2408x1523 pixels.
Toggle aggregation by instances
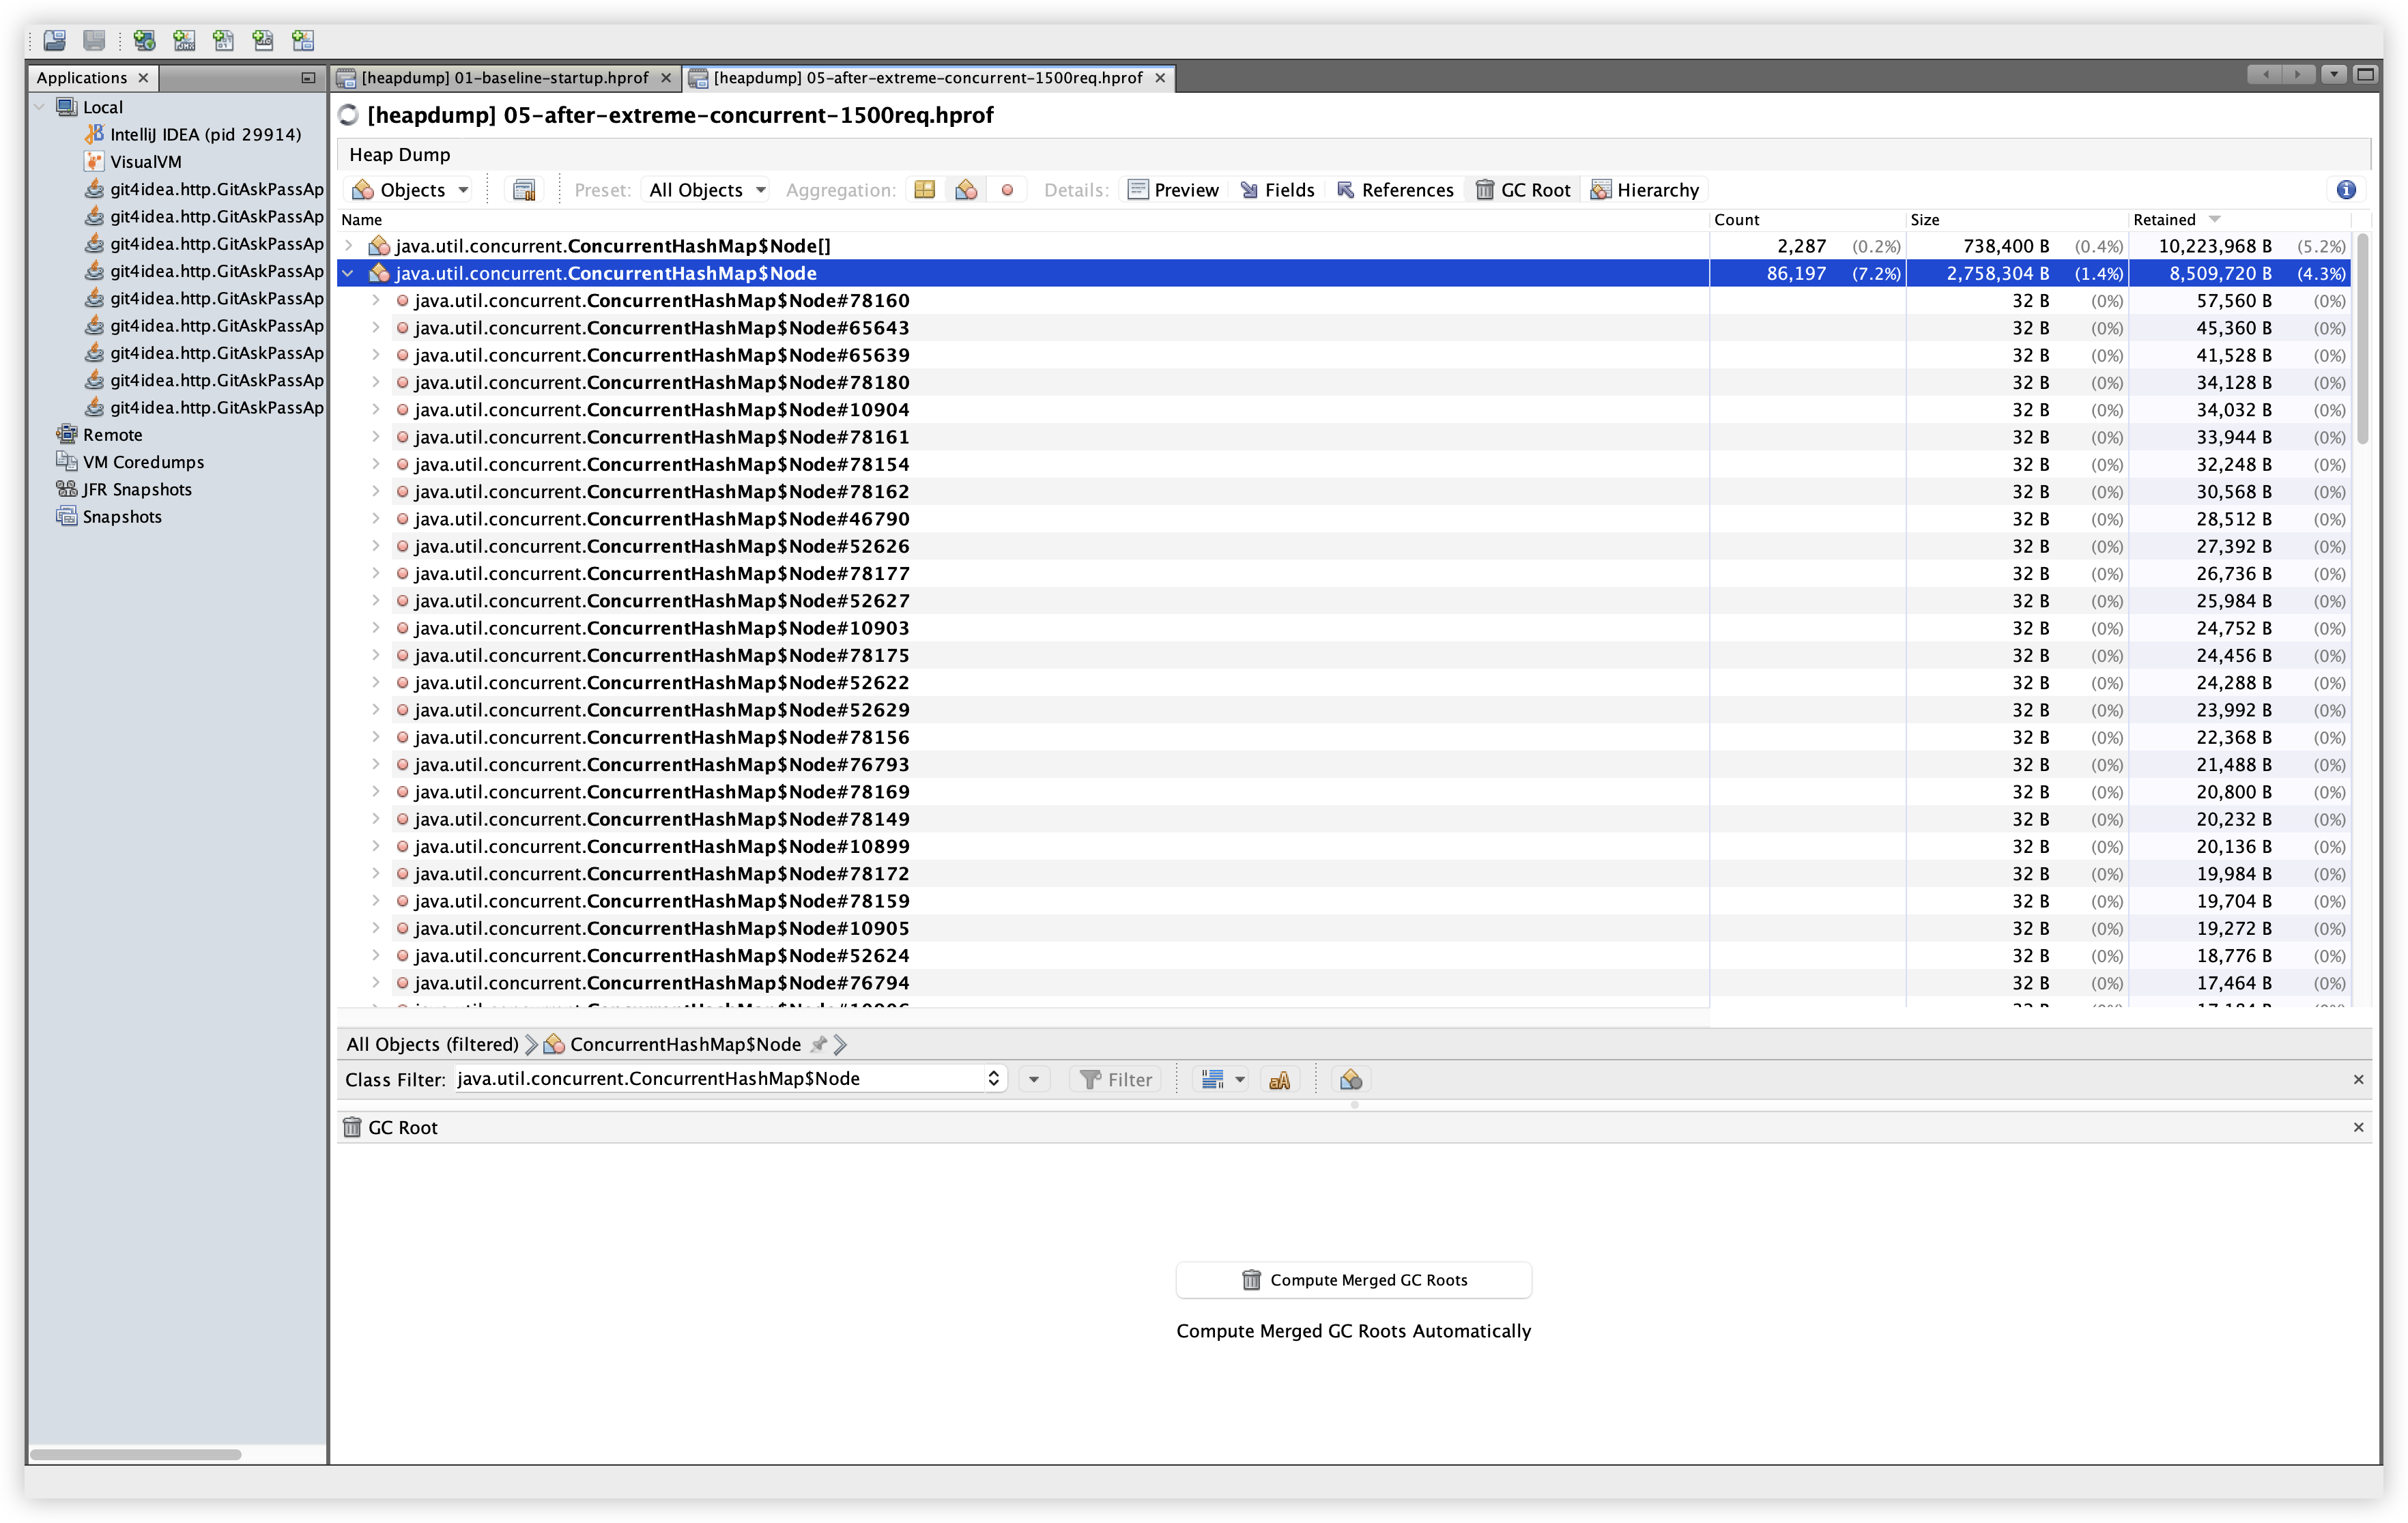1007,190
